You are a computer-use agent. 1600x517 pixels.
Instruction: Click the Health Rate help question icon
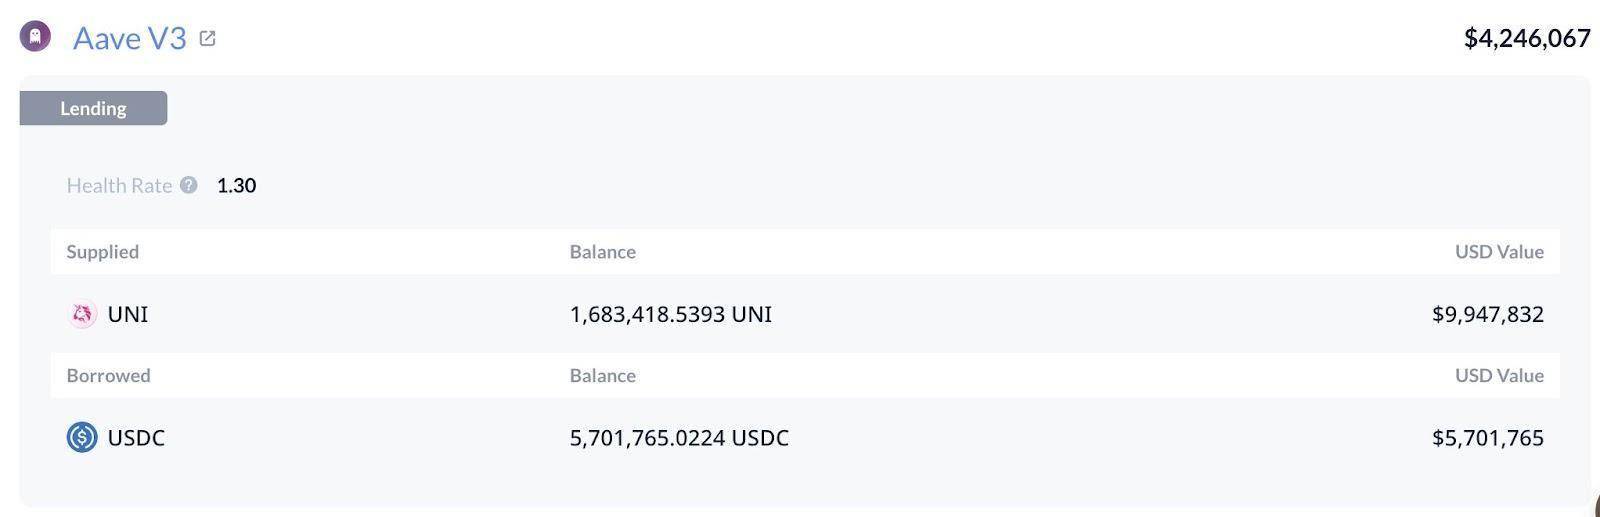[189, 185]
